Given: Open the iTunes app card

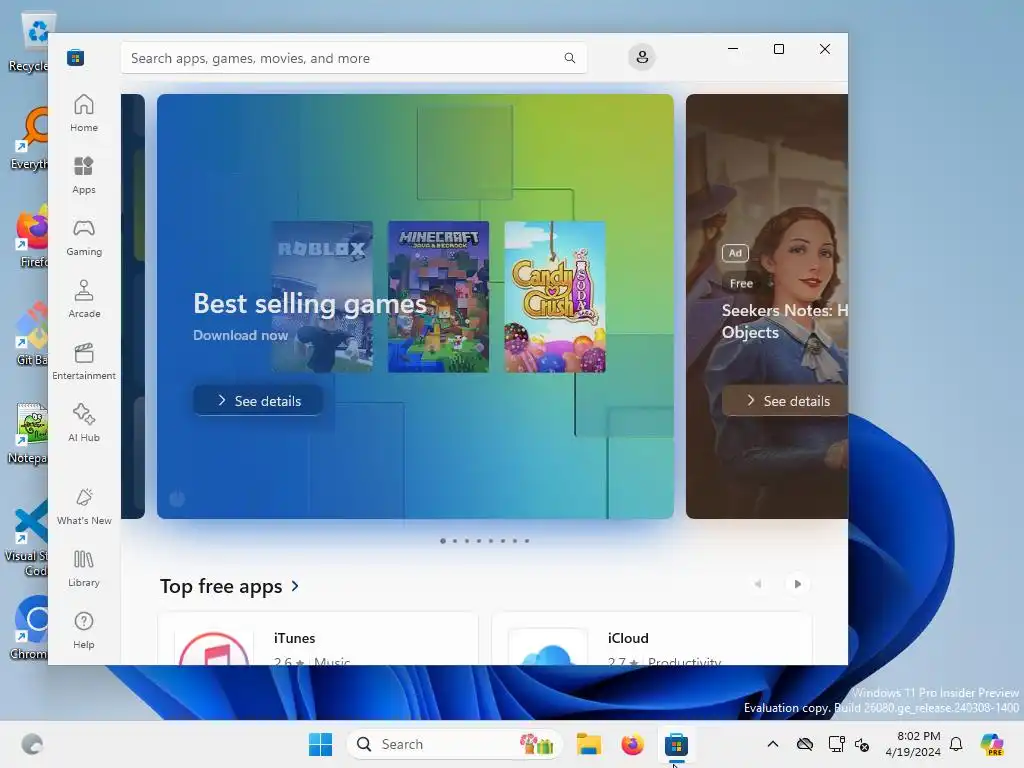Looking at the screenshot, I should (x=317, y=639).
